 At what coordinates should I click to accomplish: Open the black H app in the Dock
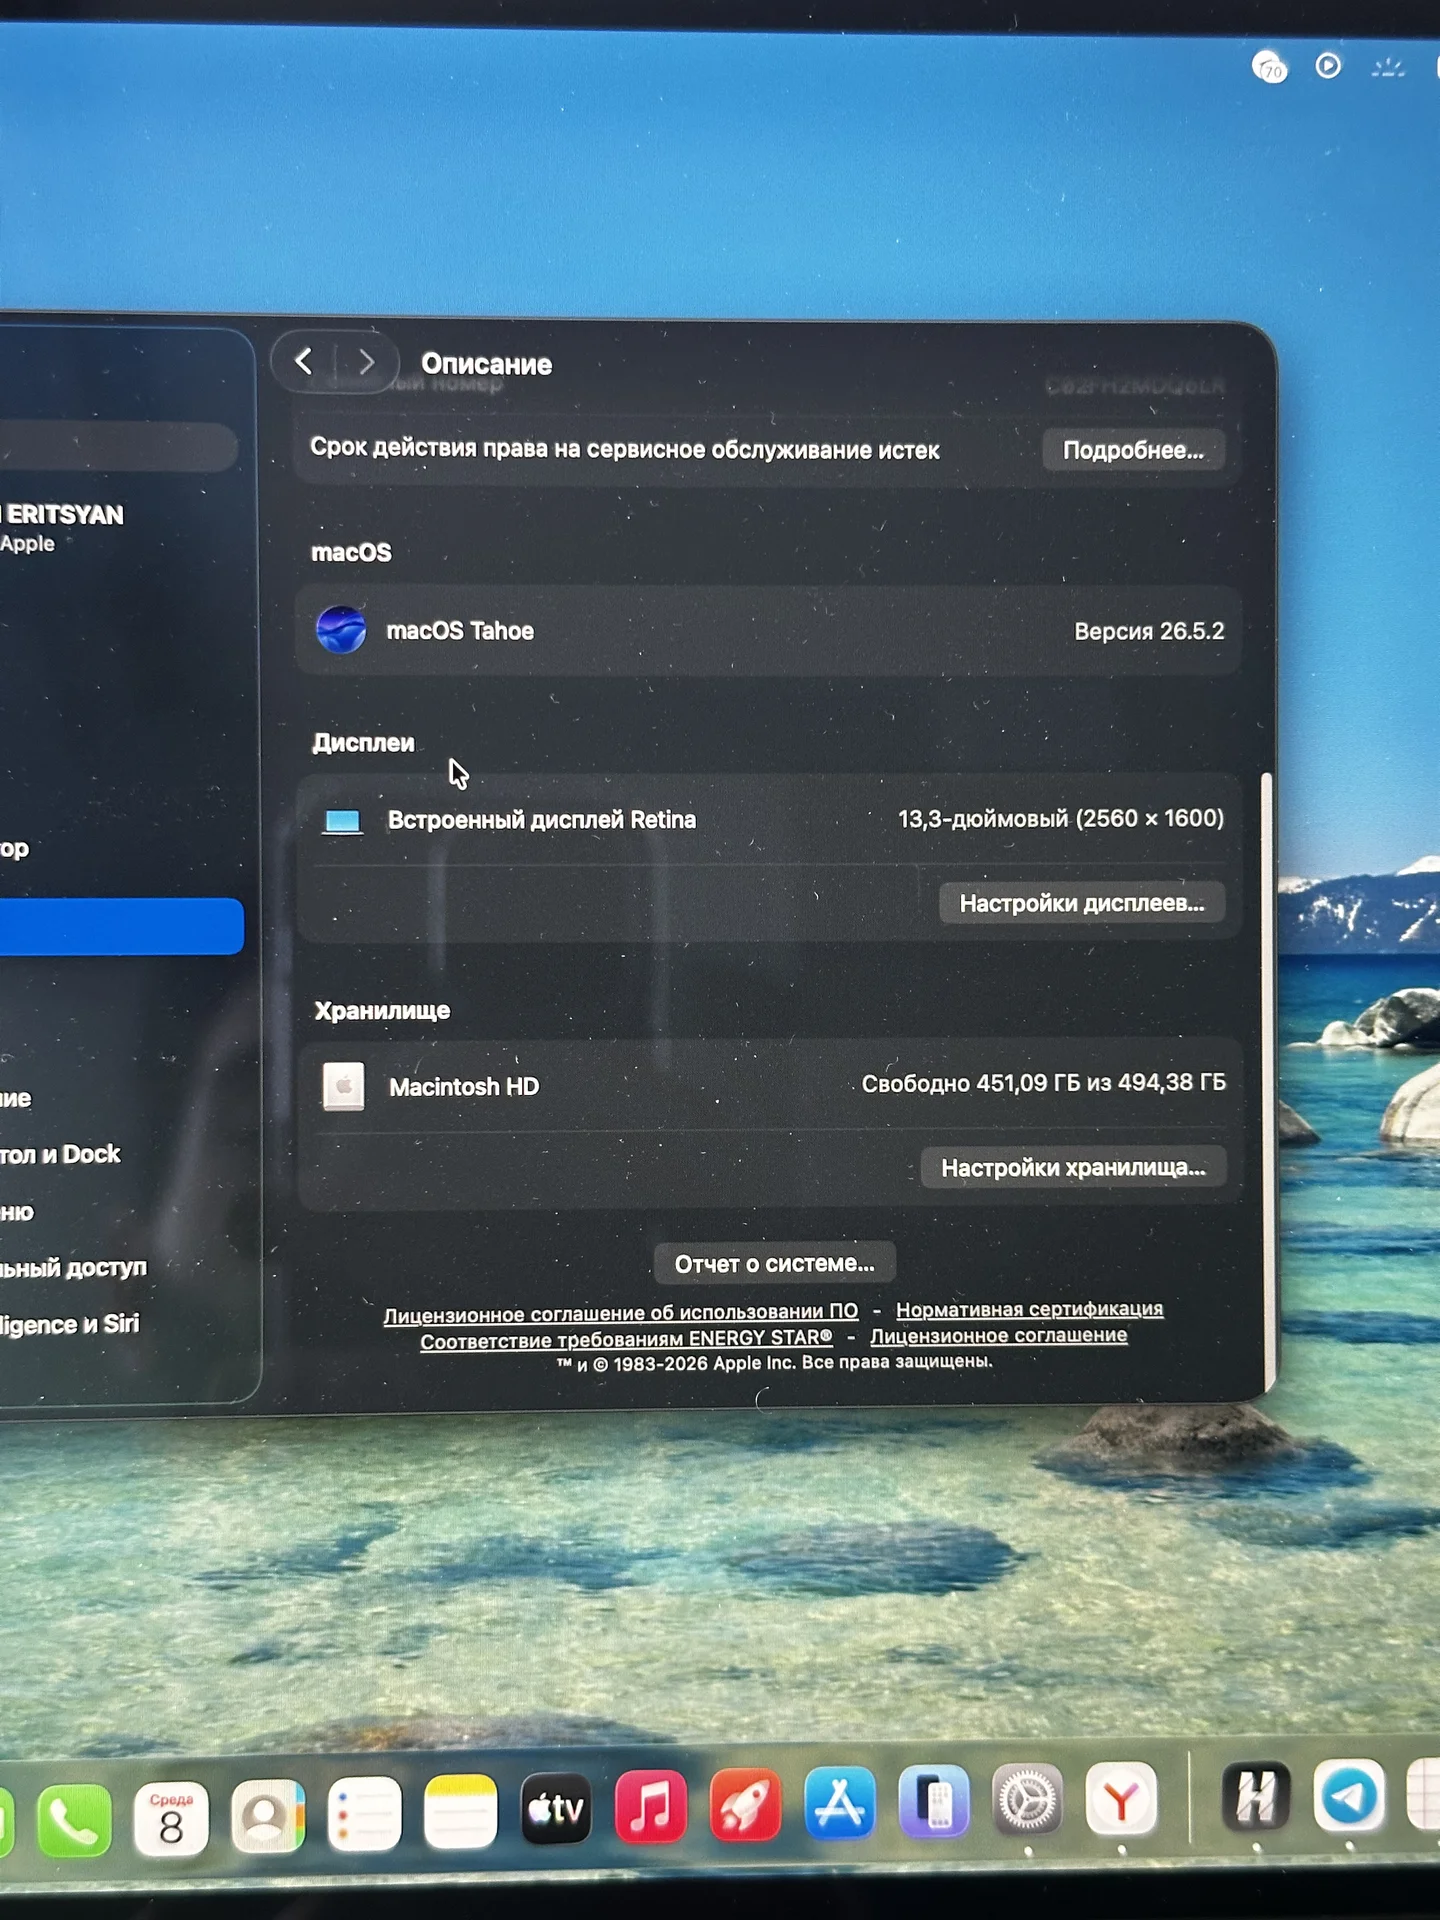pyautogui.click(x=1256, y=1796)
